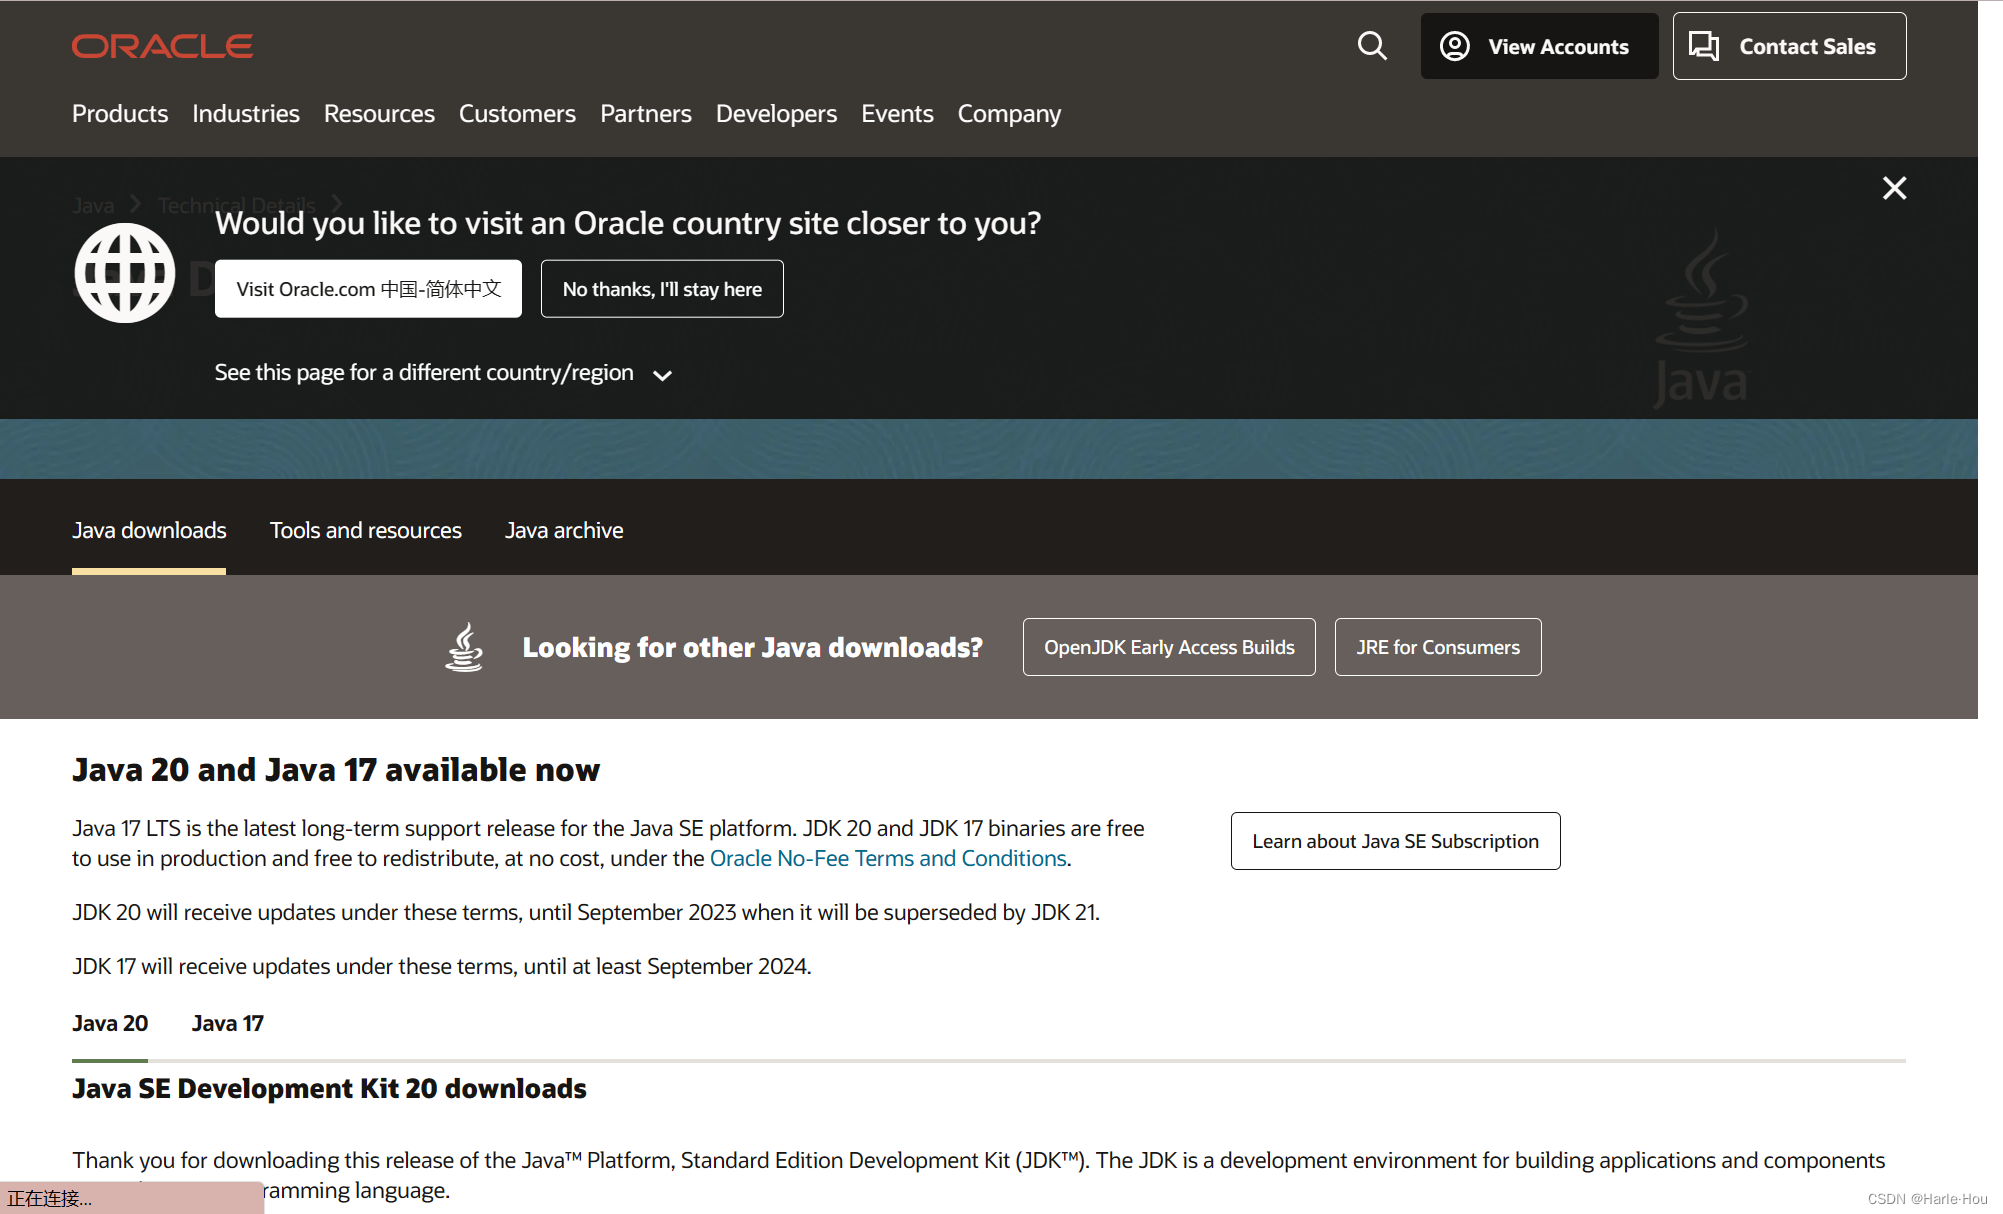Screen dimensions: 2003x1214
Task: Click the chat icon in Contact Sales
Action: pyautogui.click(x=1704, y=46)
